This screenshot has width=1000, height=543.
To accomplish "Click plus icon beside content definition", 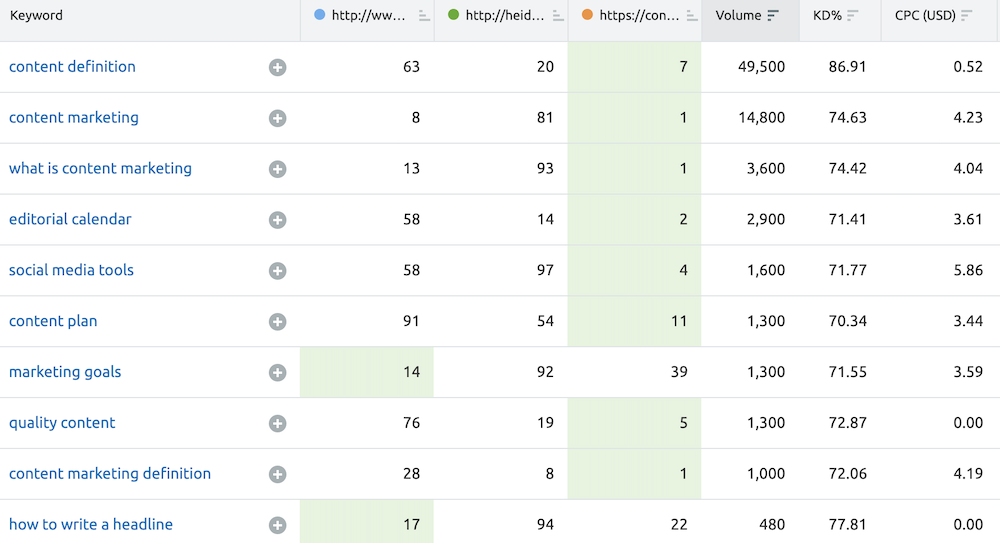I will click(277, 67).
